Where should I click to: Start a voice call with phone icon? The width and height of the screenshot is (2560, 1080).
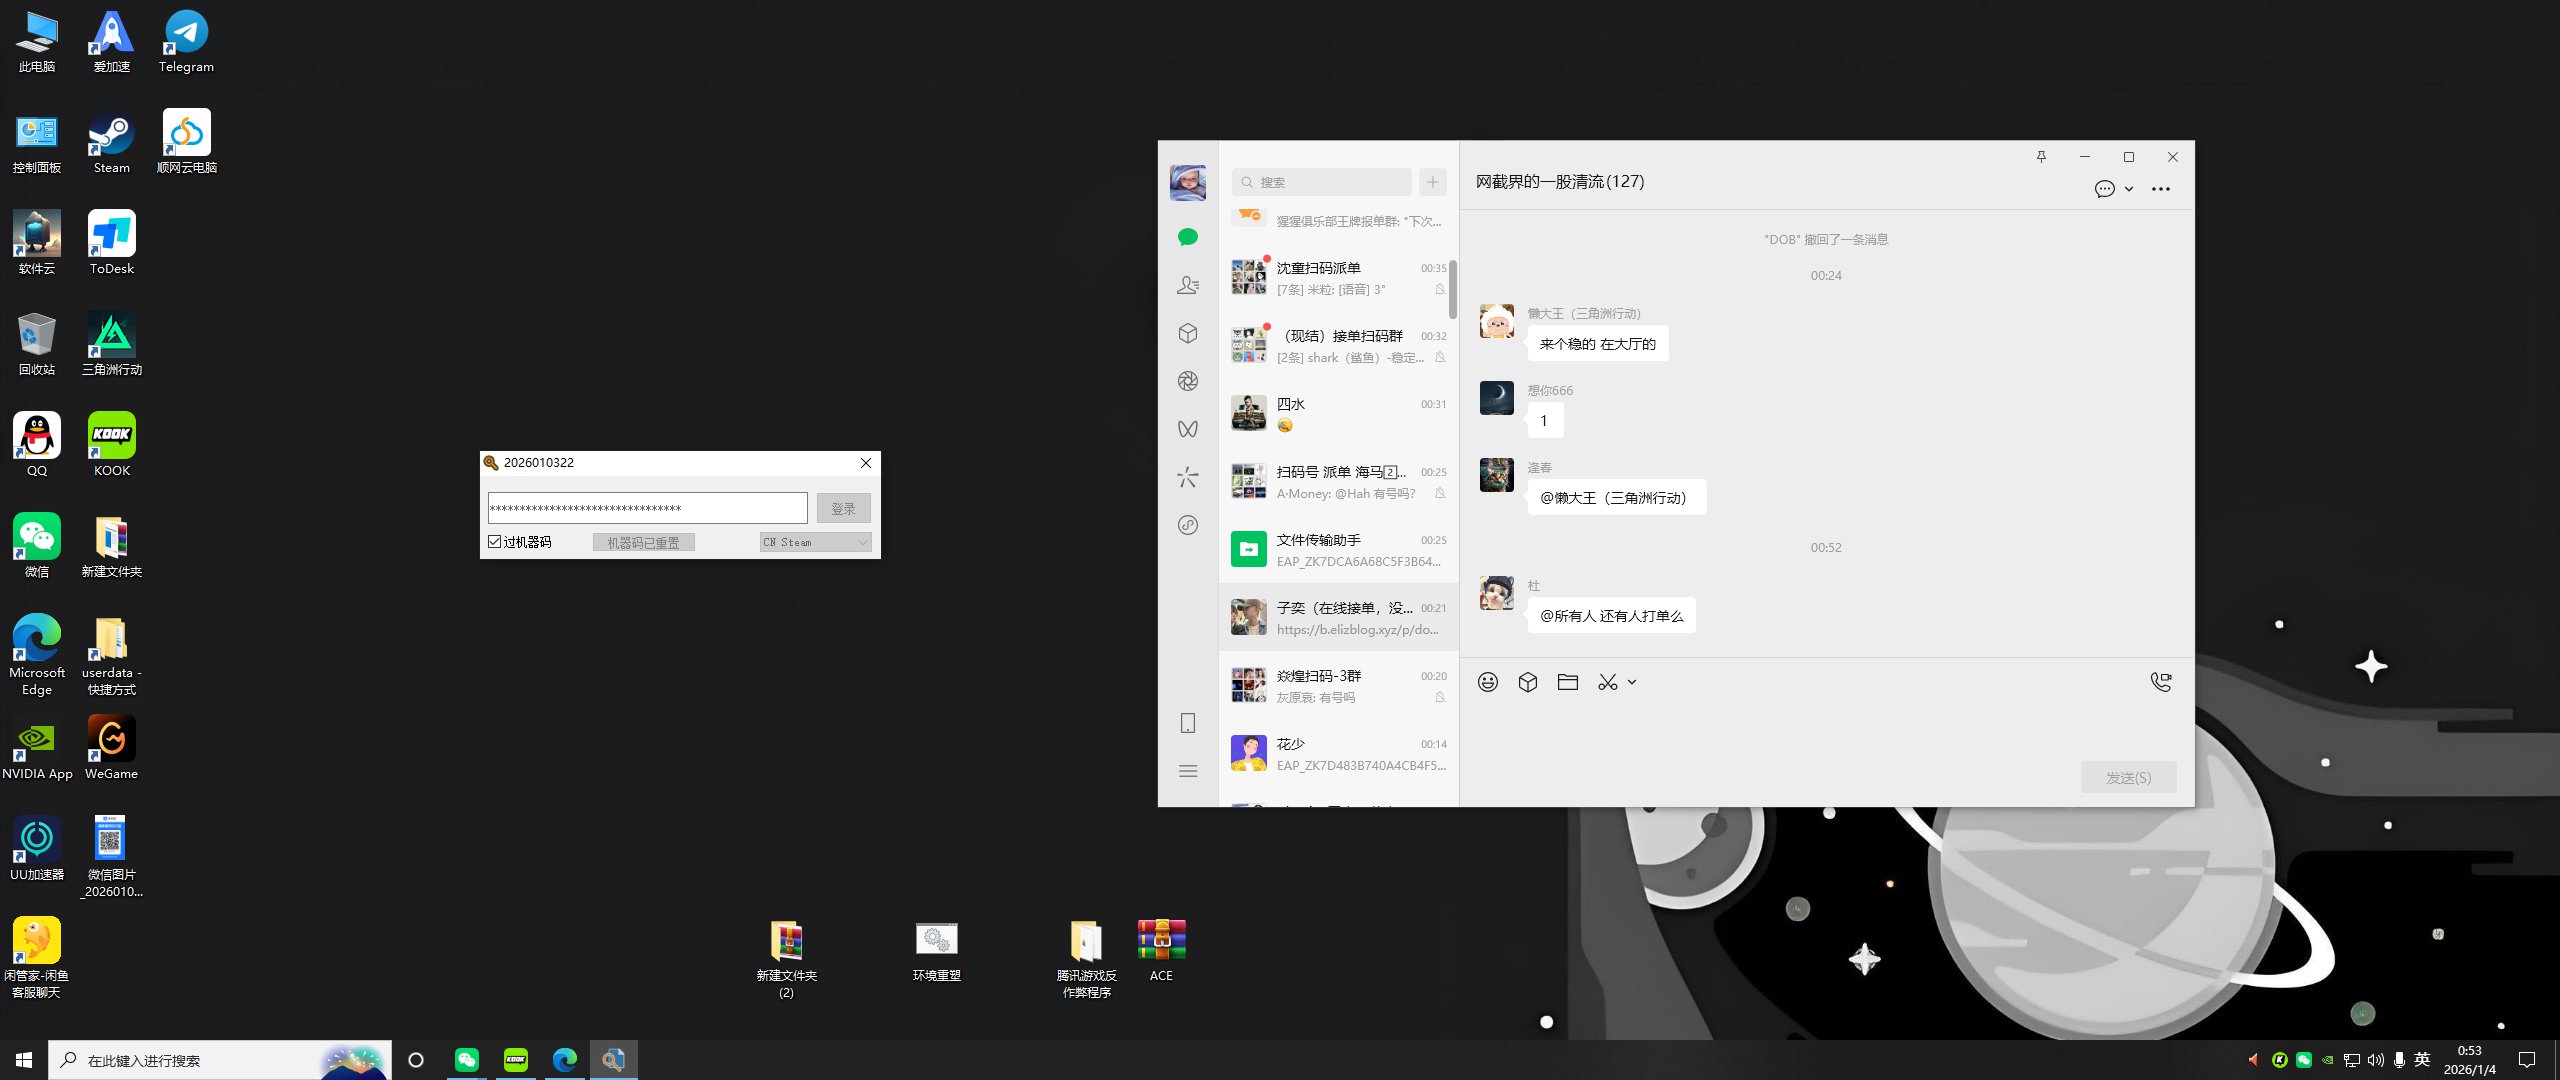tap(2160, 682)
